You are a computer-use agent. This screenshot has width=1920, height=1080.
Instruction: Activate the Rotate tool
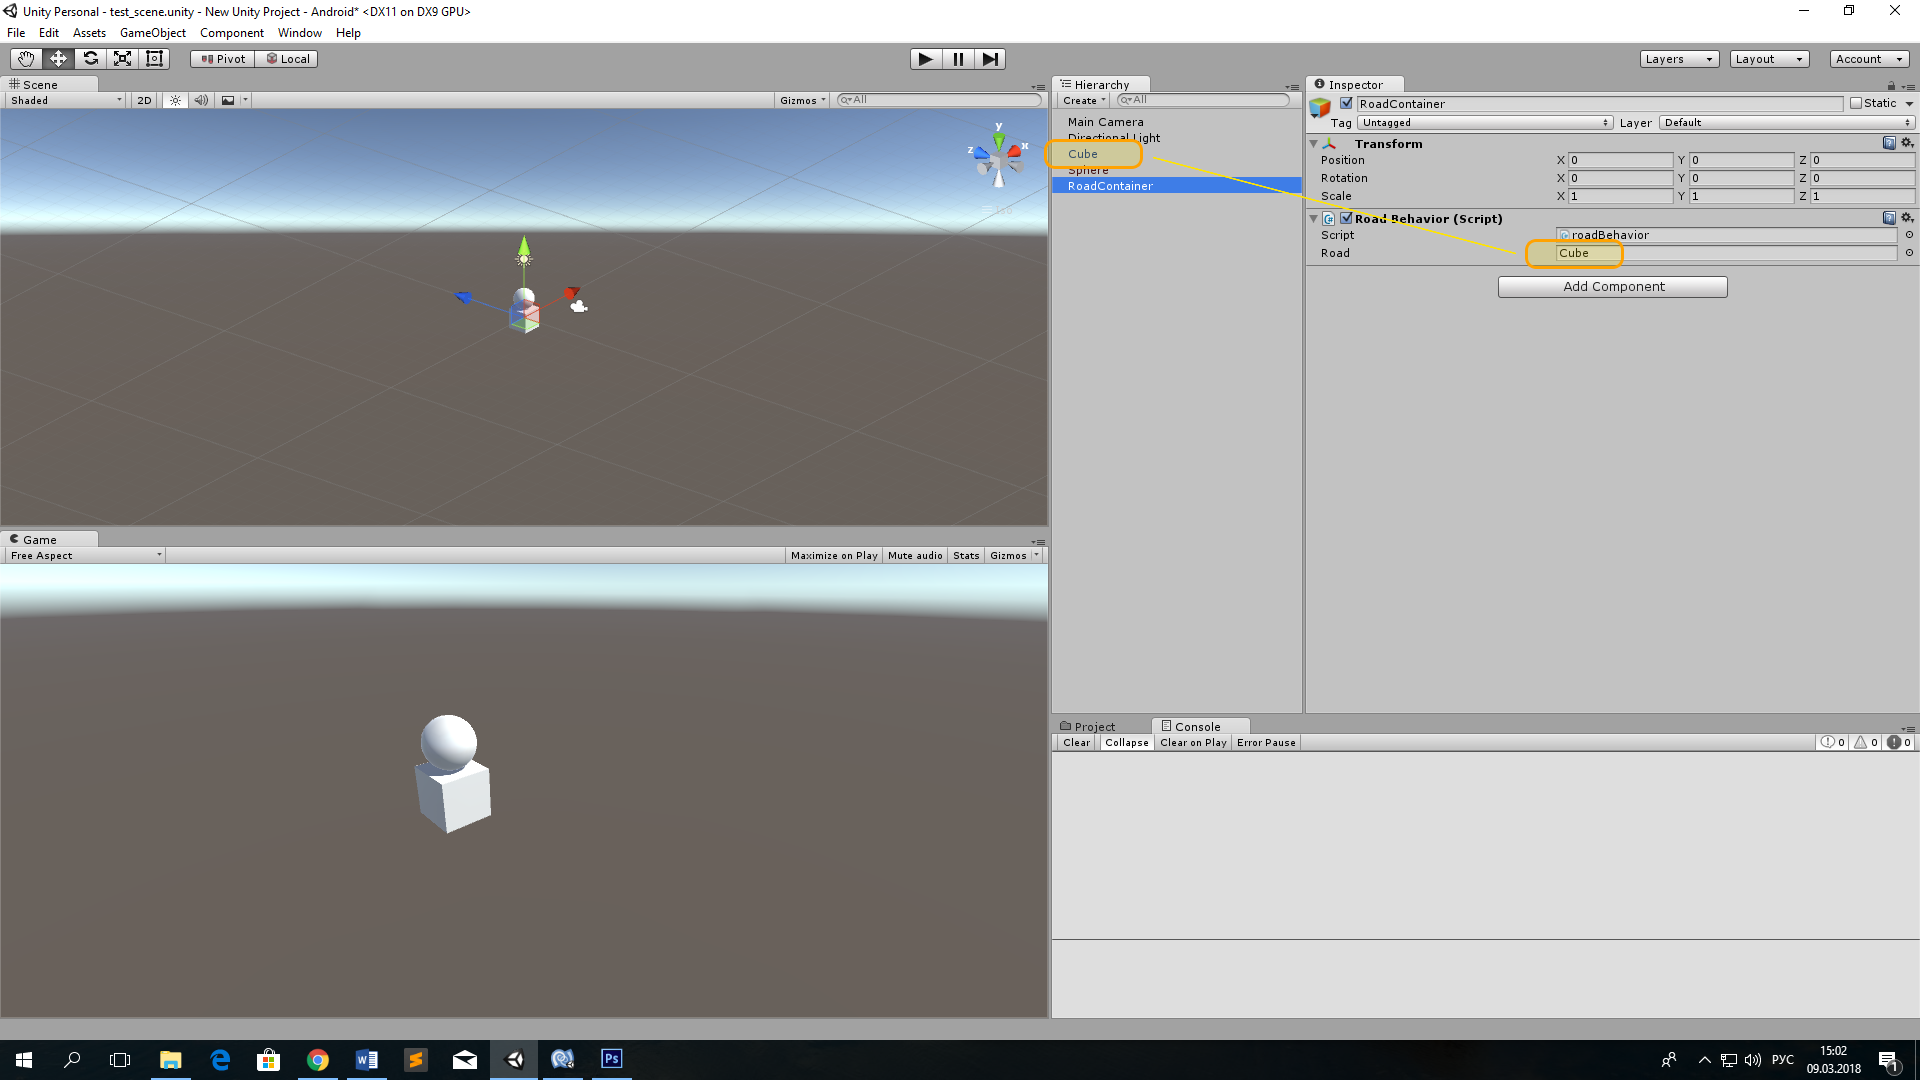coord(90,58)
